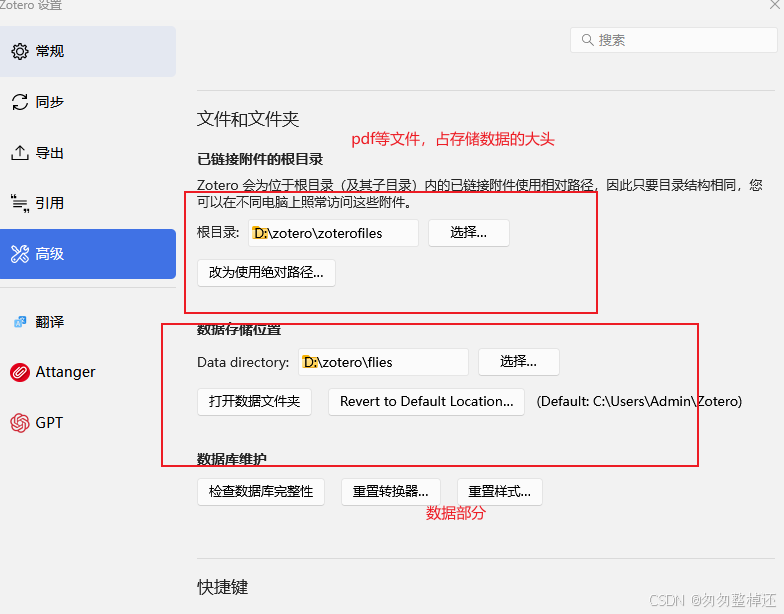Click the Data directory path field
The image size is (784, 614).
tap(383, 362)
